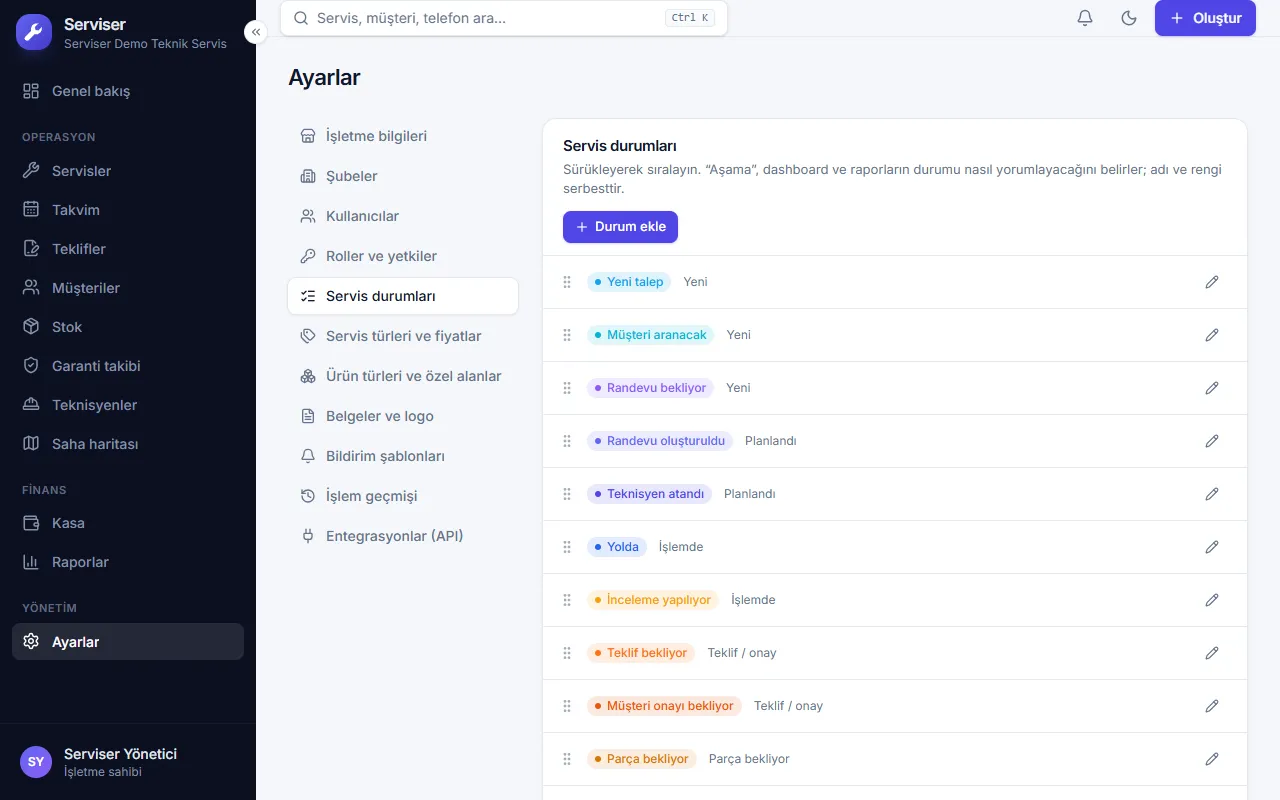The height and width of the screenshot is (800, 1280).
Task: Select Bildirim şablonları settings tab
Action: [403, 456]
